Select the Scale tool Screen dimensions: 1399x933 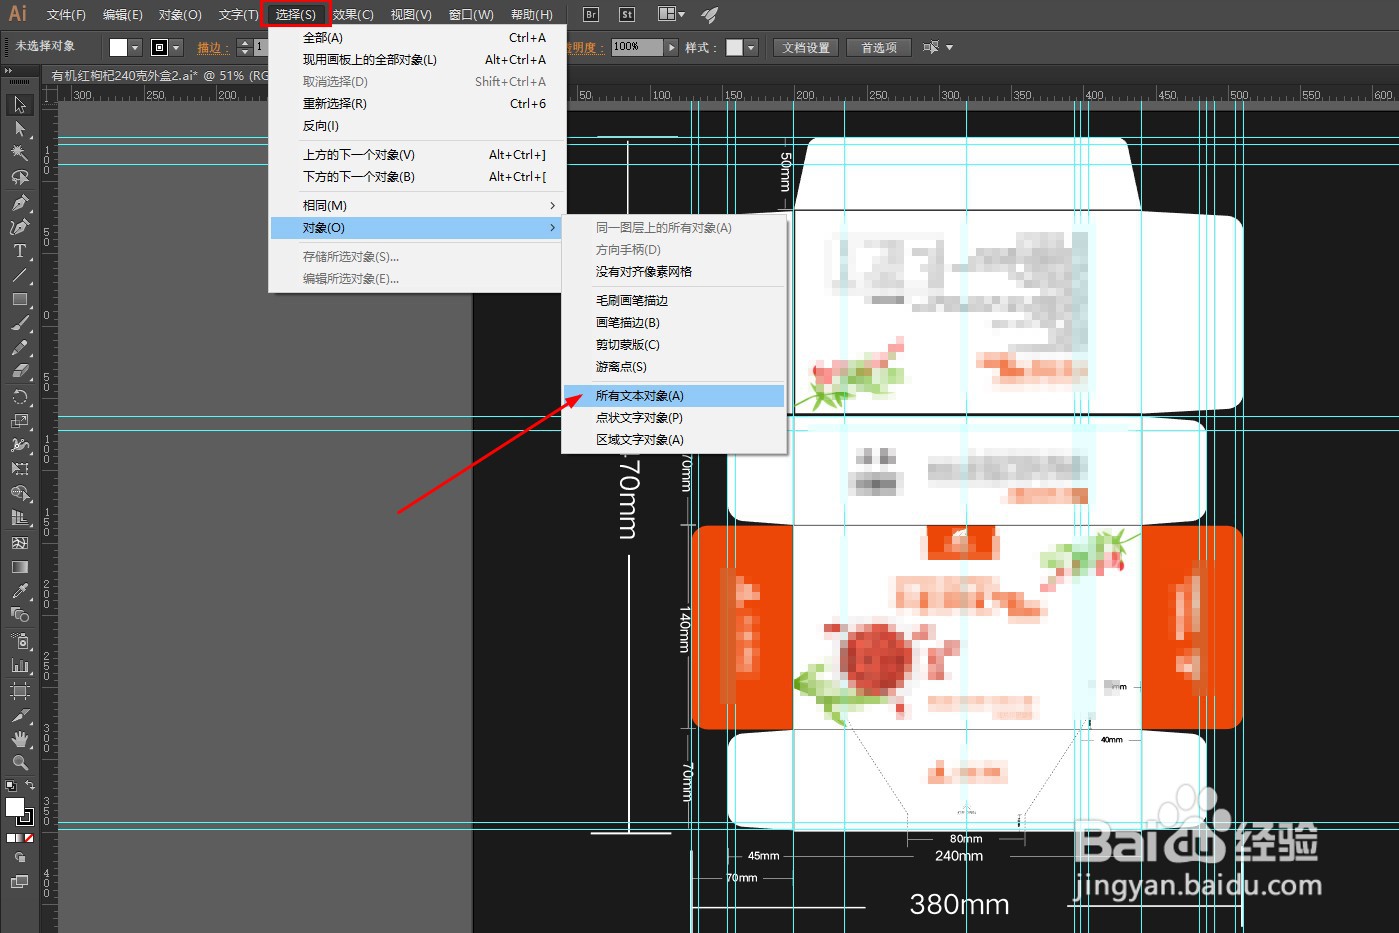(x=20, y=421)
